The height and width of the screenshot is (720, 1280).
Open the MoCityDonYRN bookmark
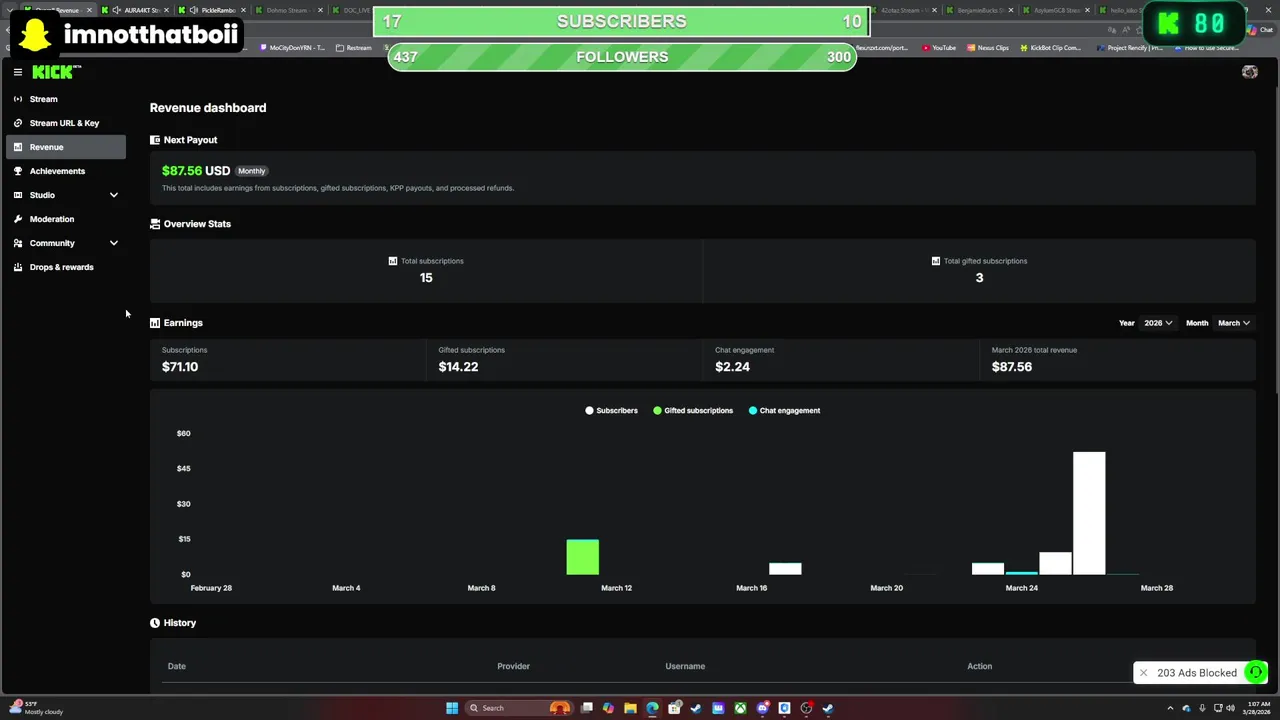[x=292, y=48]
